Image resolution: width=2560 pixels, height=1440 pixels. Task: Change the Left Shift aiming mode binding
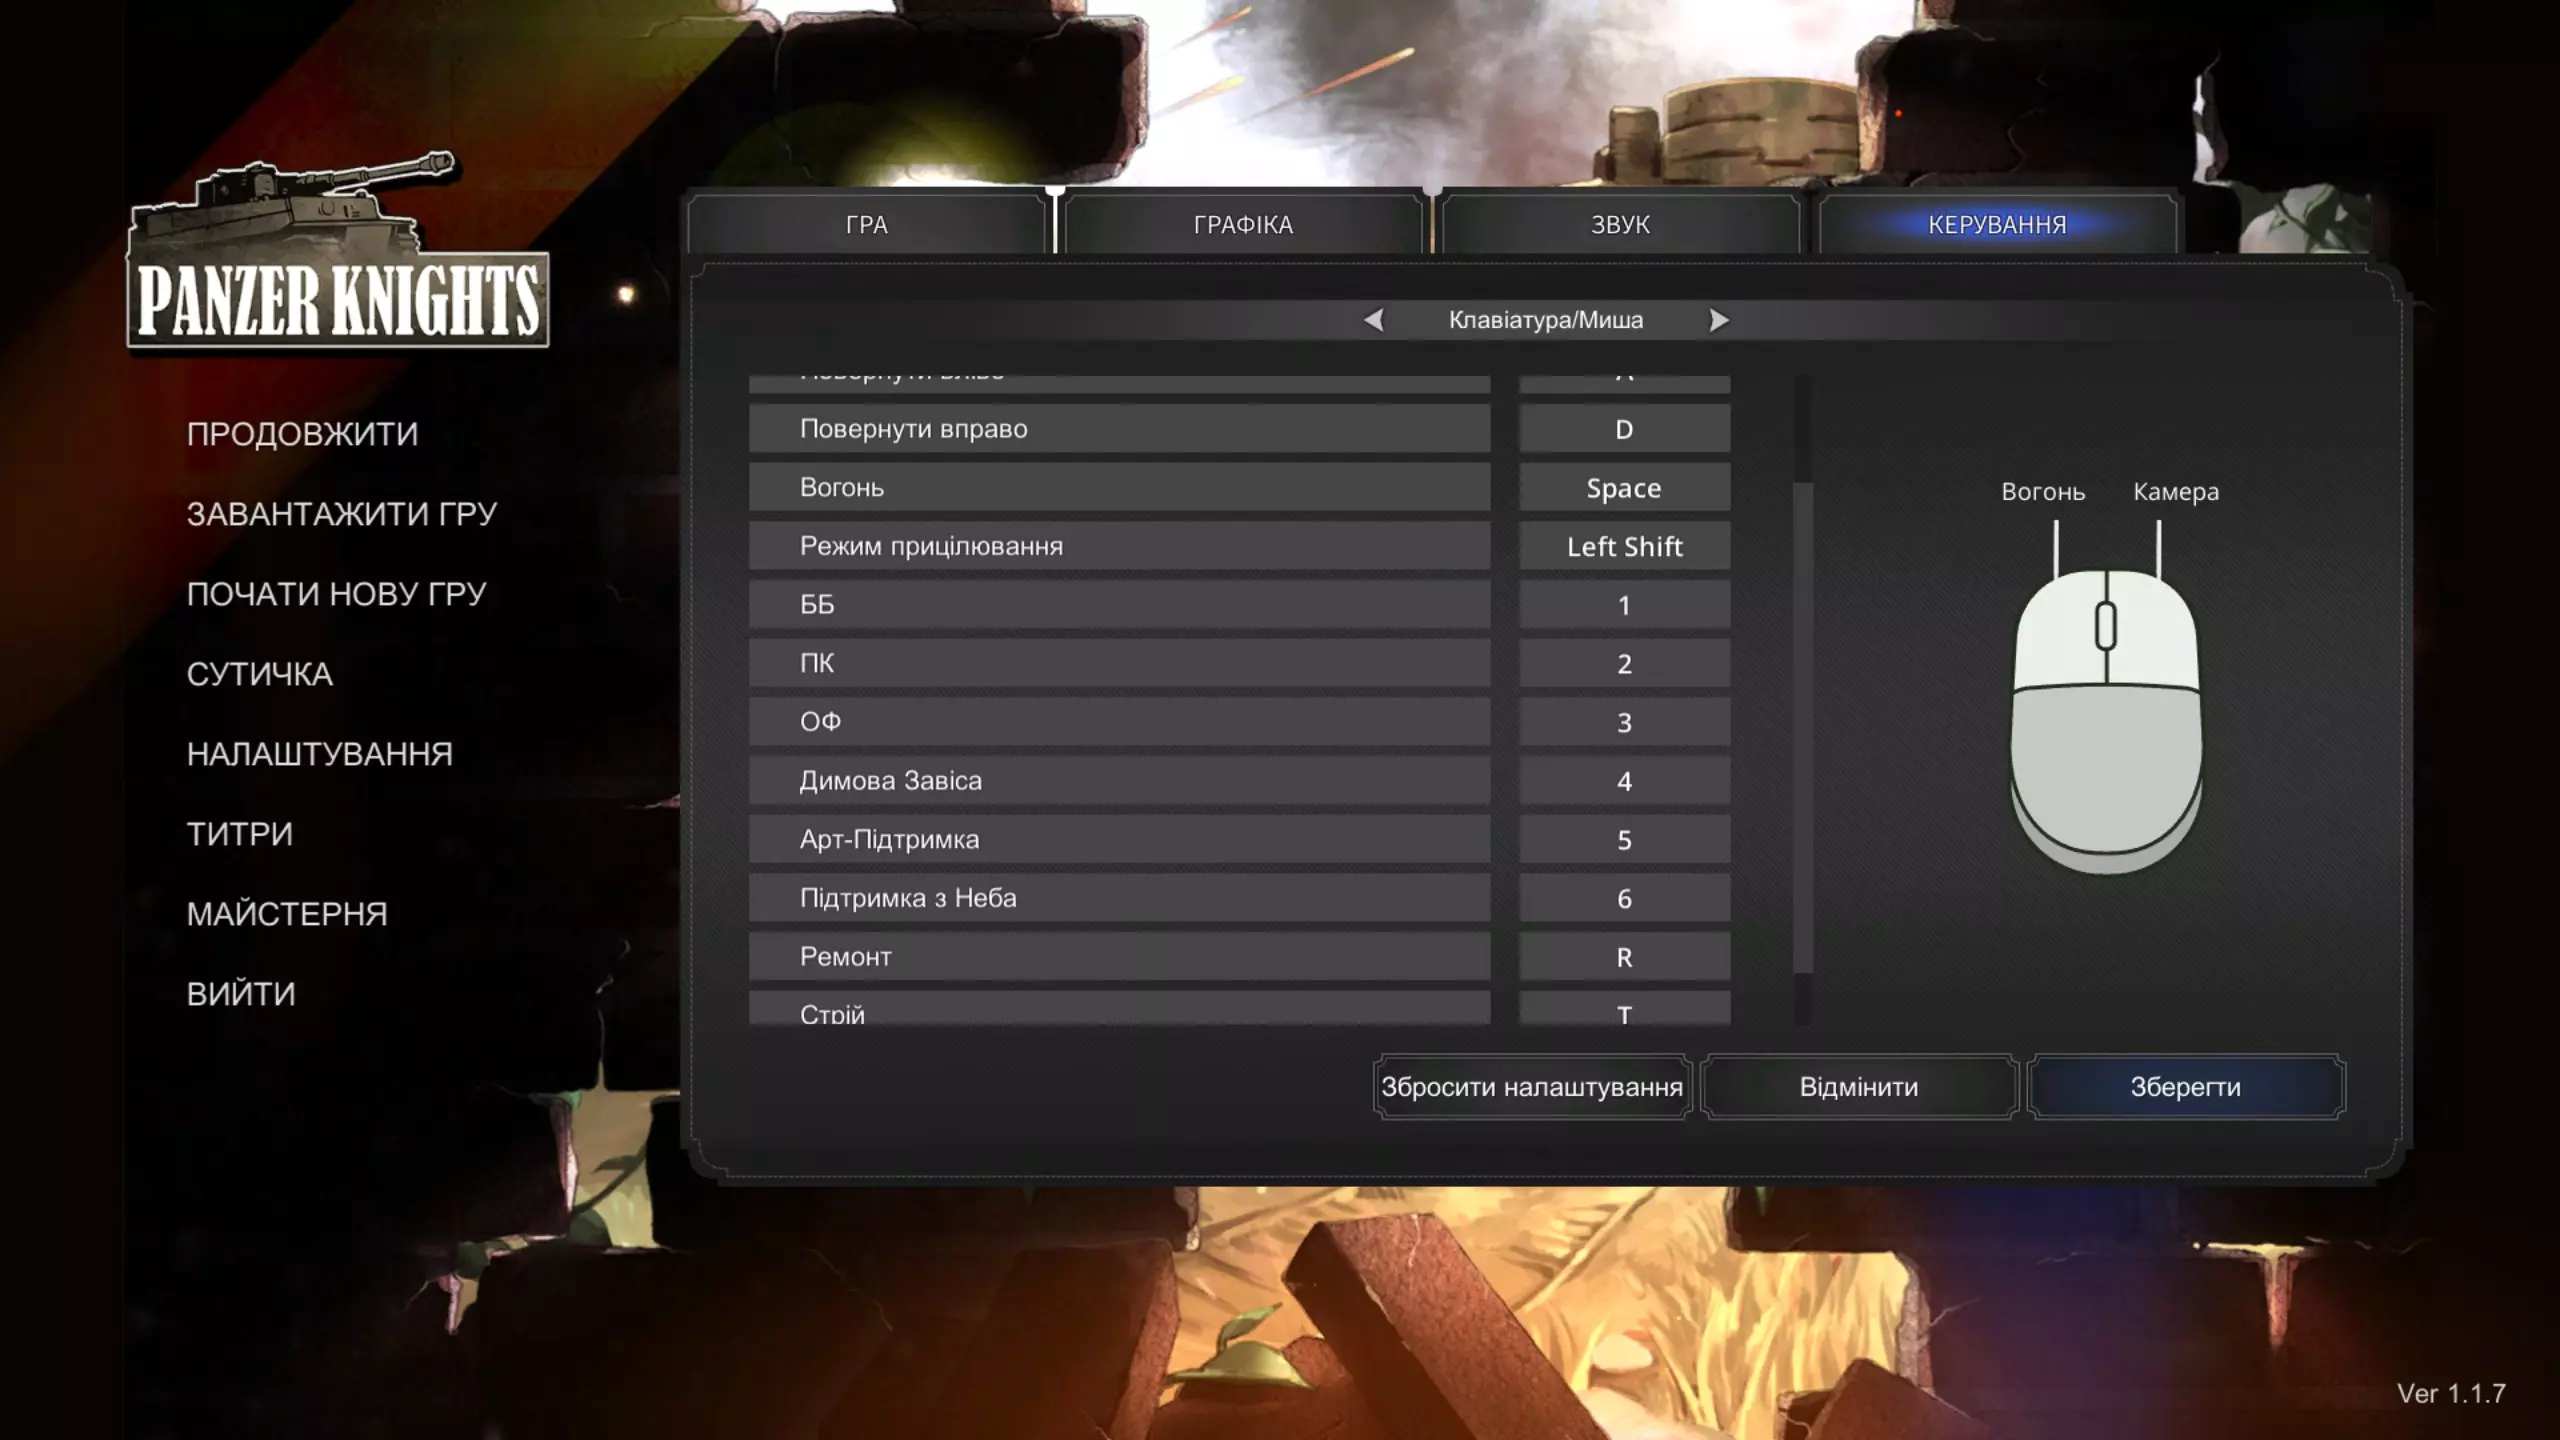click(1624, 547)
